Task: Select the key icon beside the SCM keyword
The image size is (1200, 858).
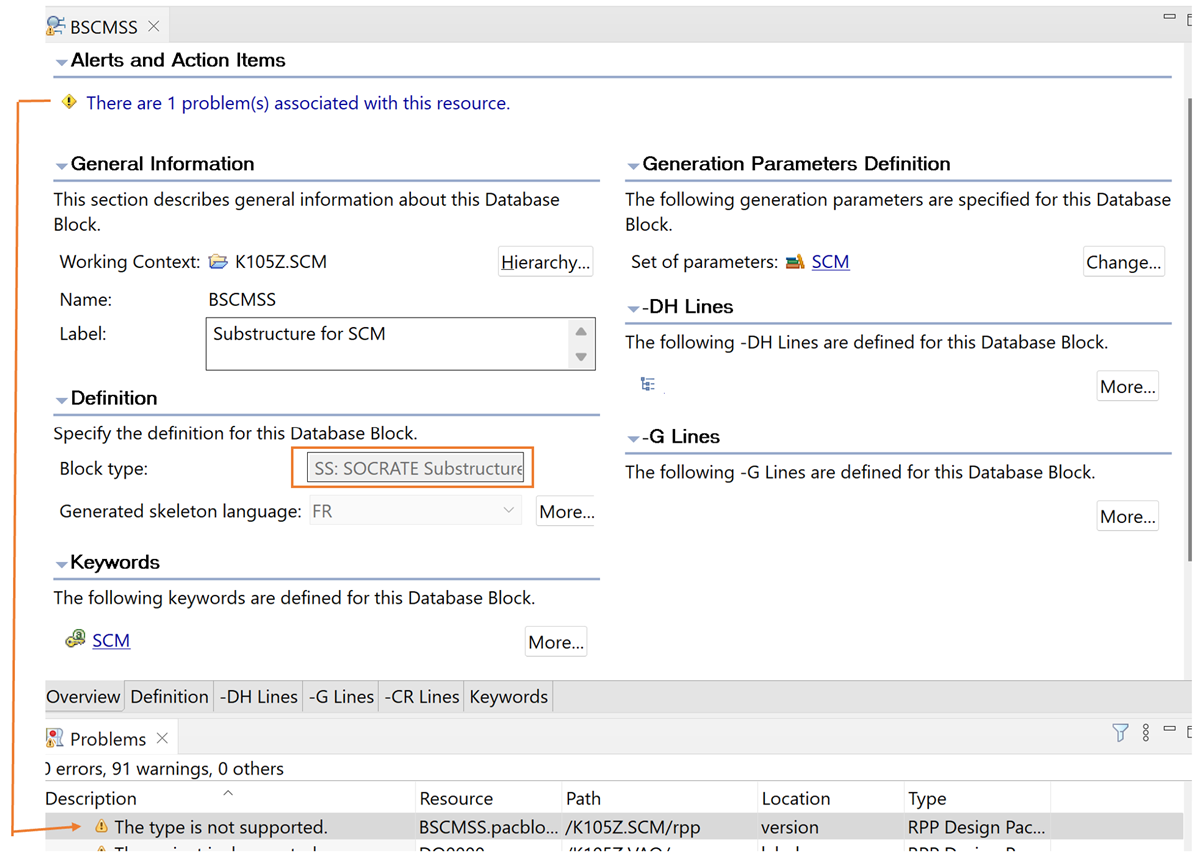Action: coord(73,639)
